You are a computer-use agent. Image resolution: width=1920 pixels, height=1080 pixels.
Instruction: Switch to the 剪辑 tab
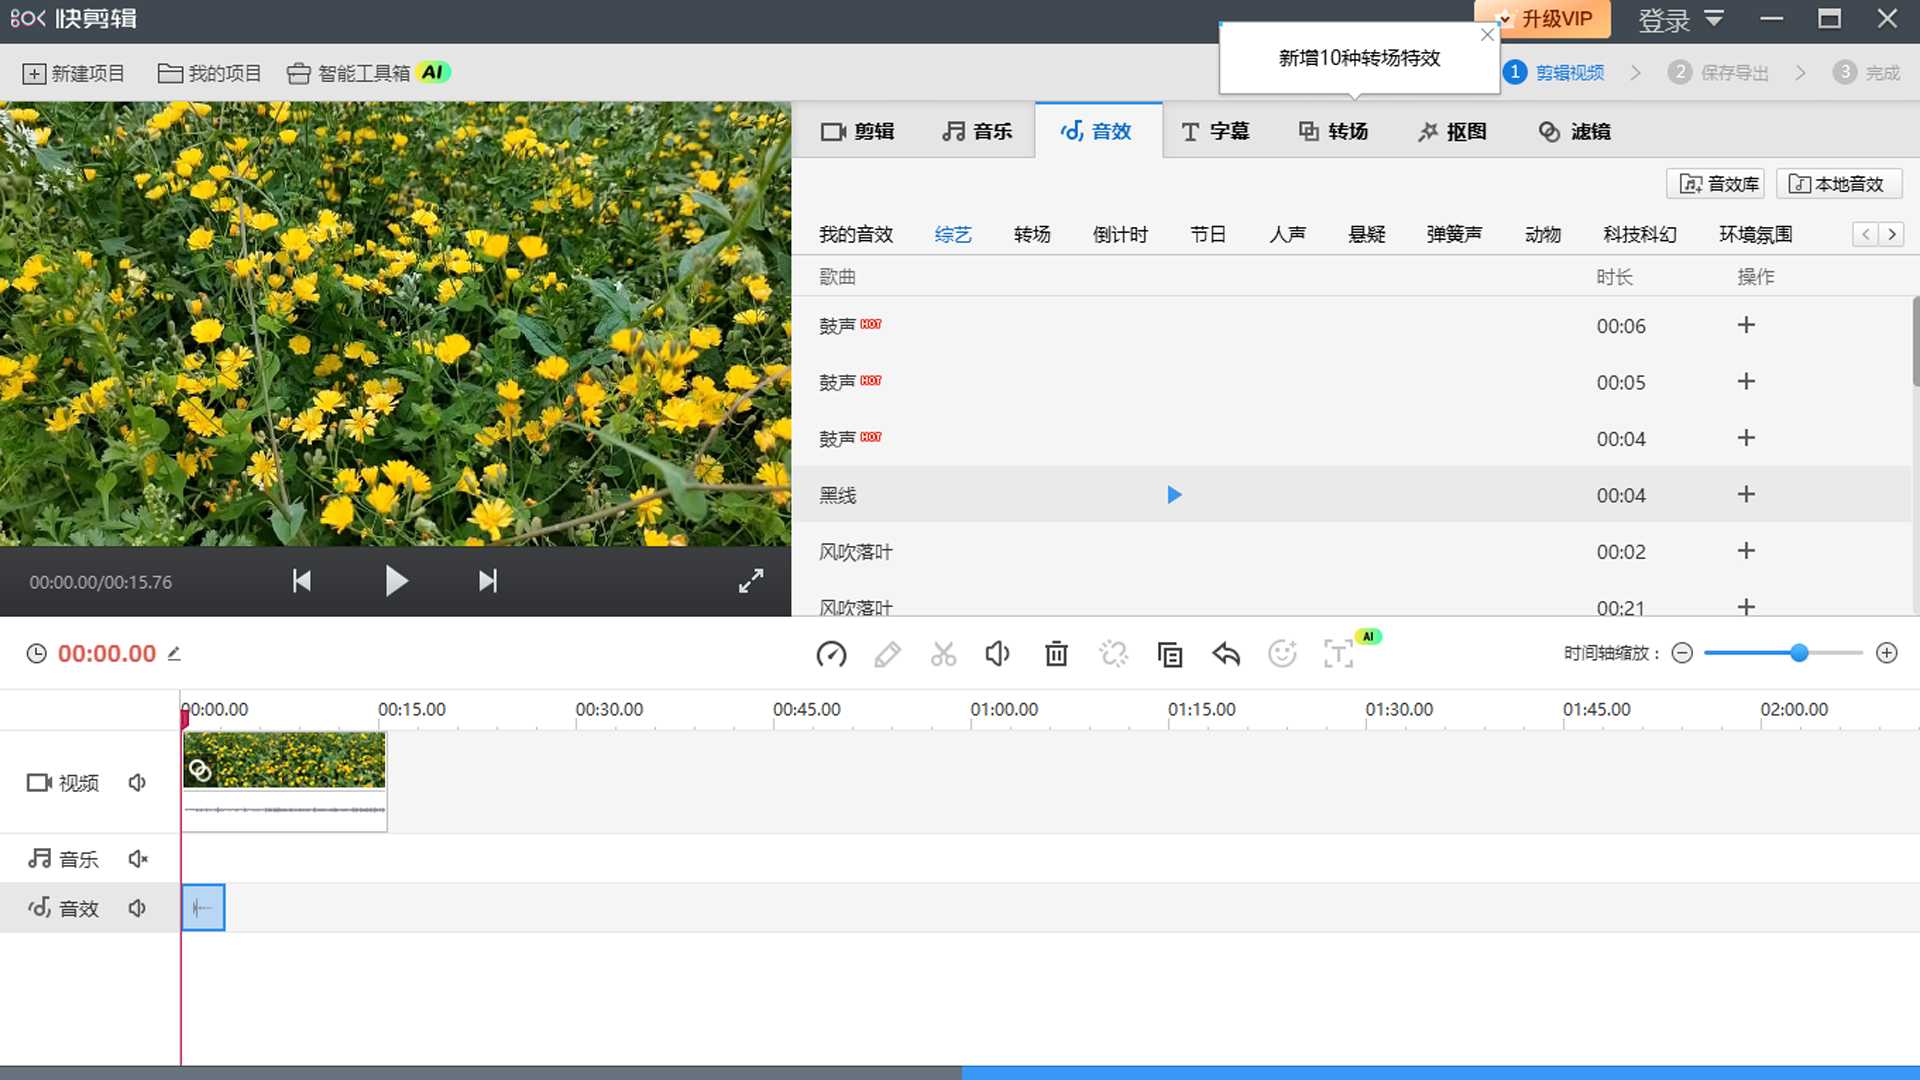pyautogui.click(x=857, y=131)
